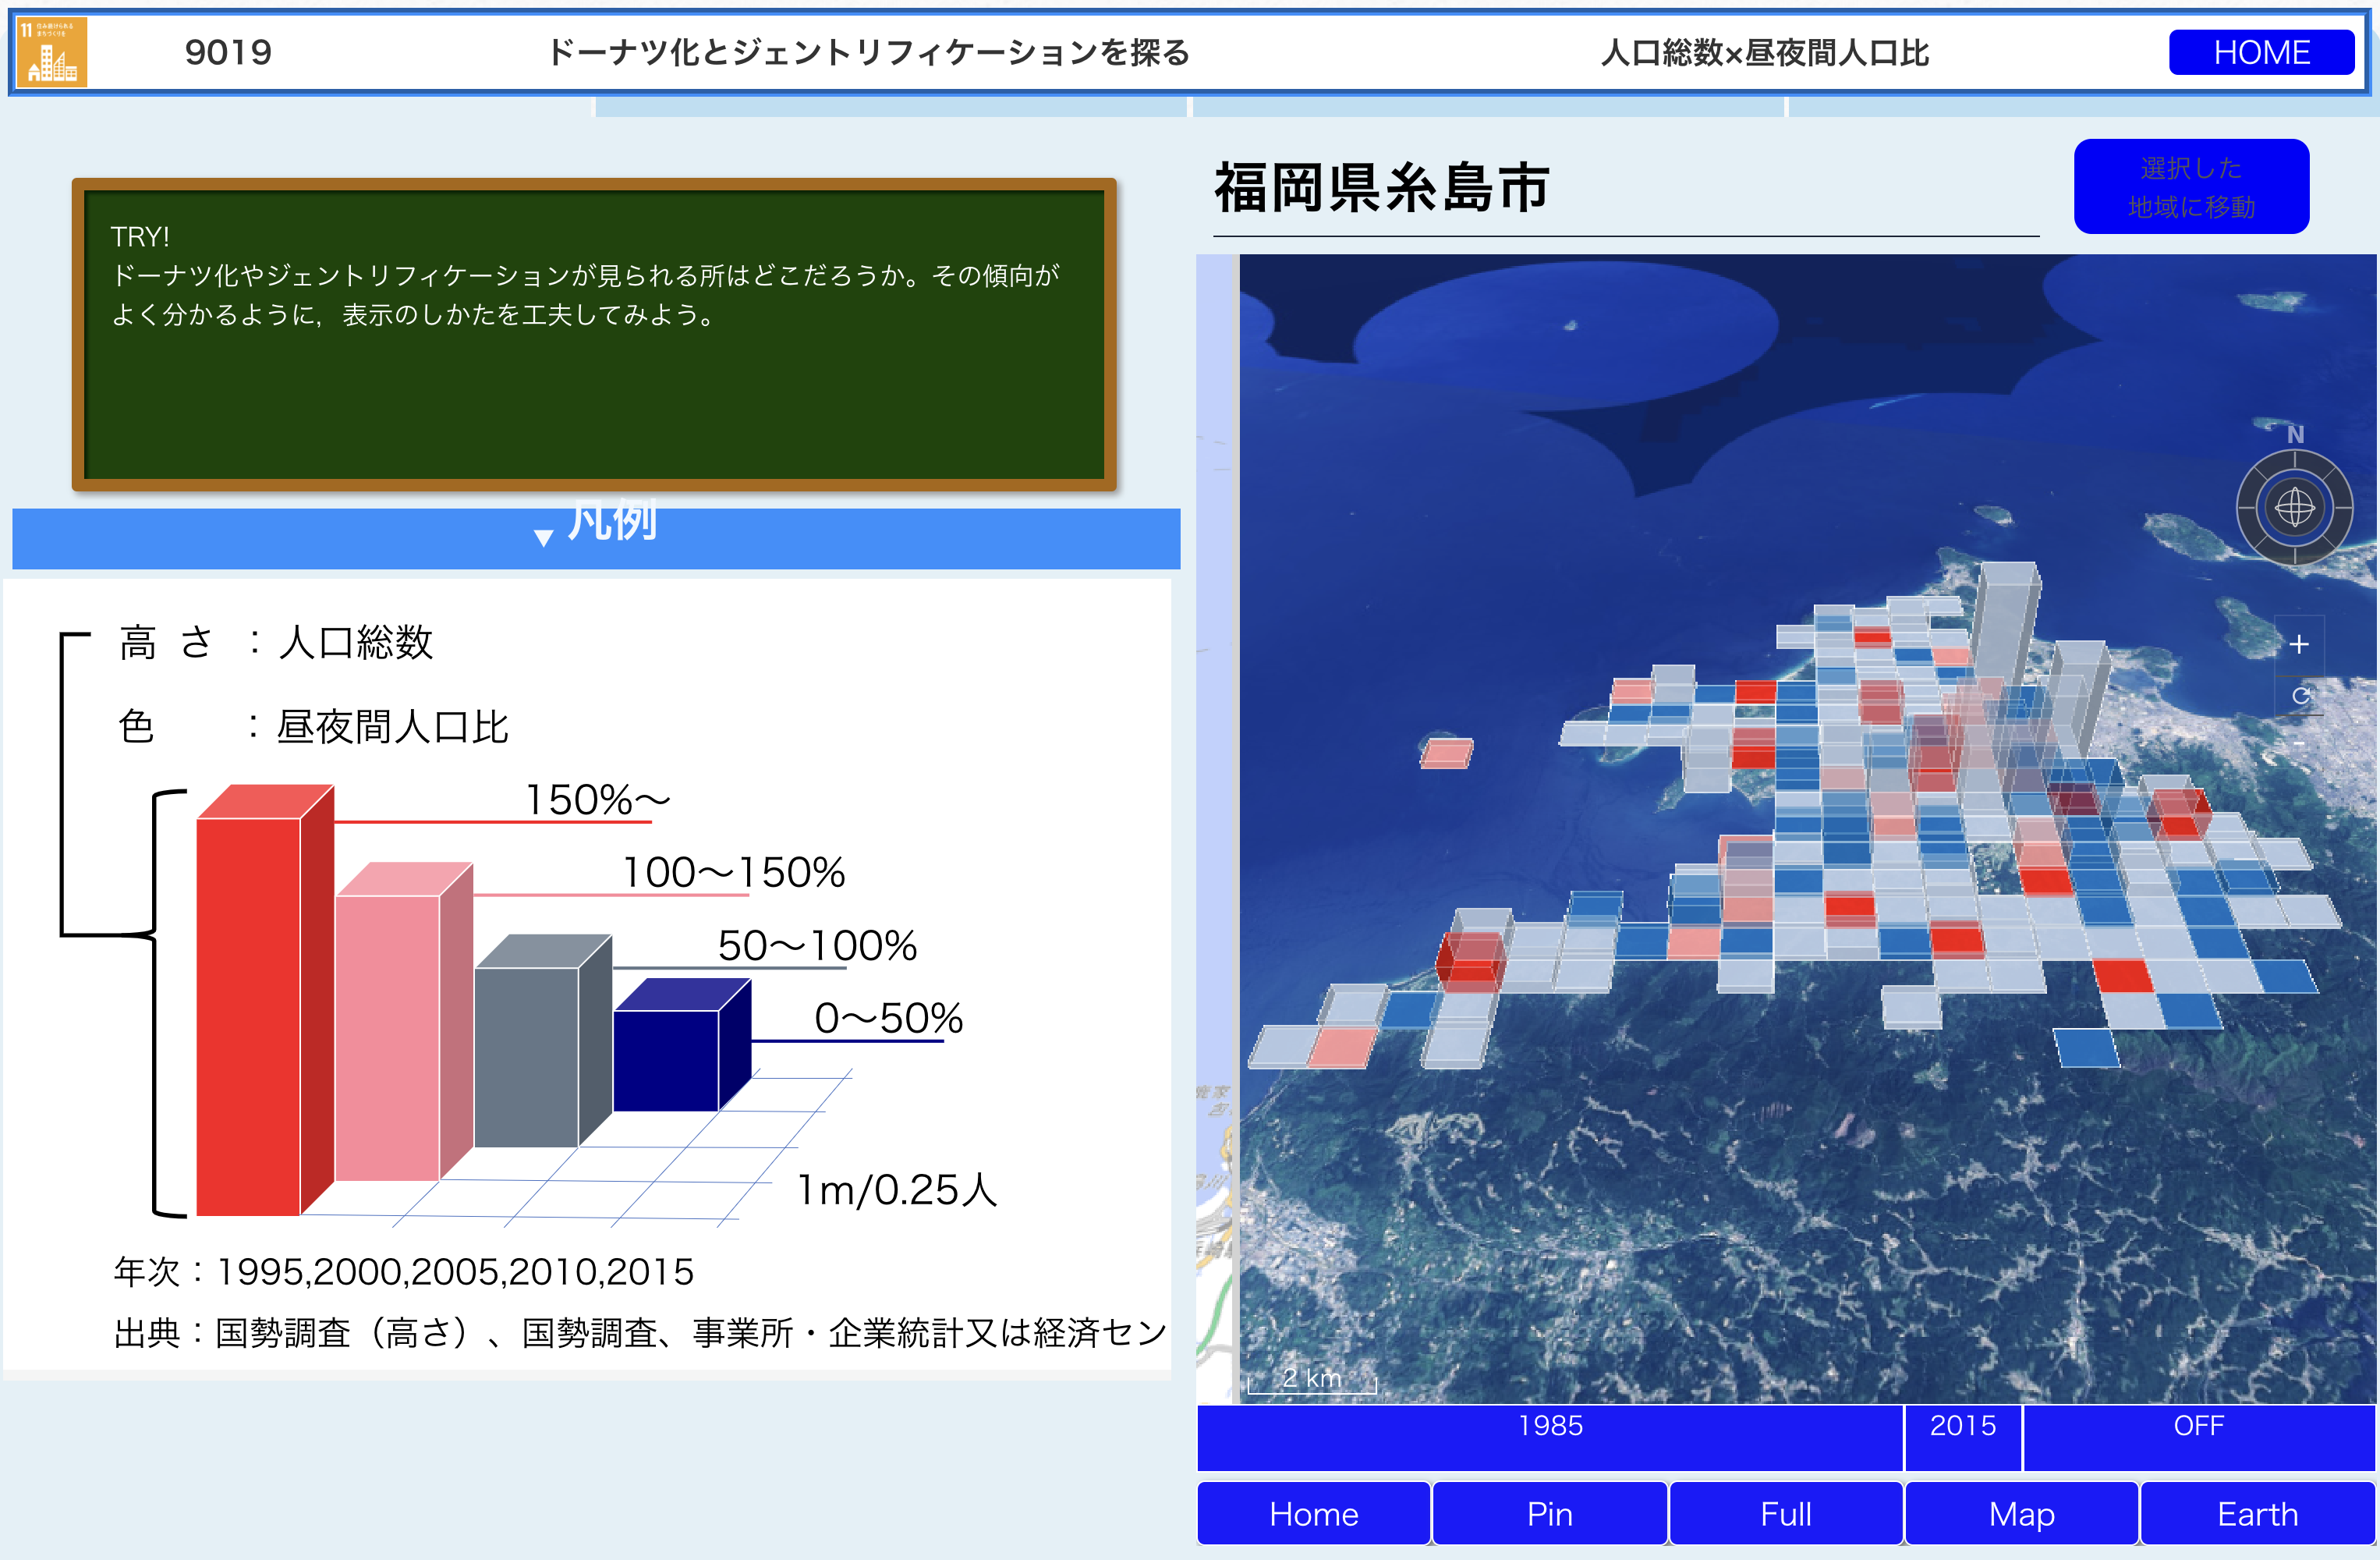Click the compass gyroscope center icon
Image resolution: width=2380 pixels, height=1560 pixels.
coord(2294,508)
